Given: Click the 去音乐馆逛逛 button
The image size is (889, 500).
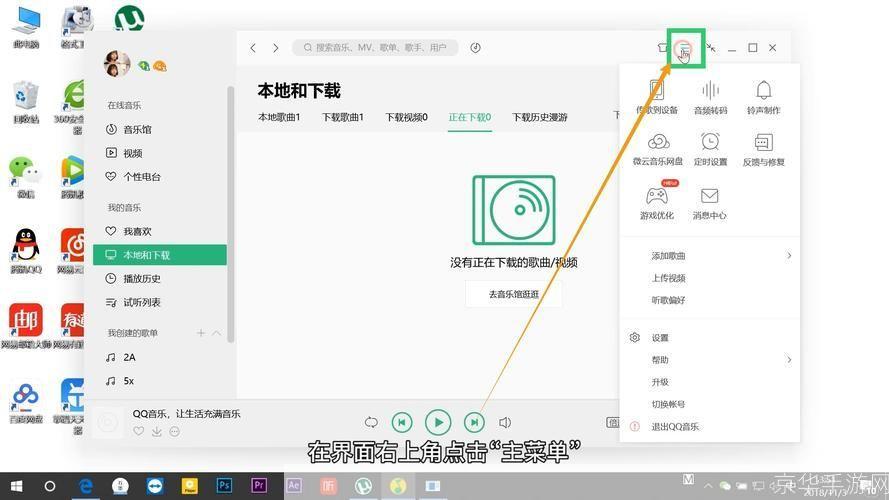Looking at the screenshot, I should pyautogui.click(x=513, y=294).
